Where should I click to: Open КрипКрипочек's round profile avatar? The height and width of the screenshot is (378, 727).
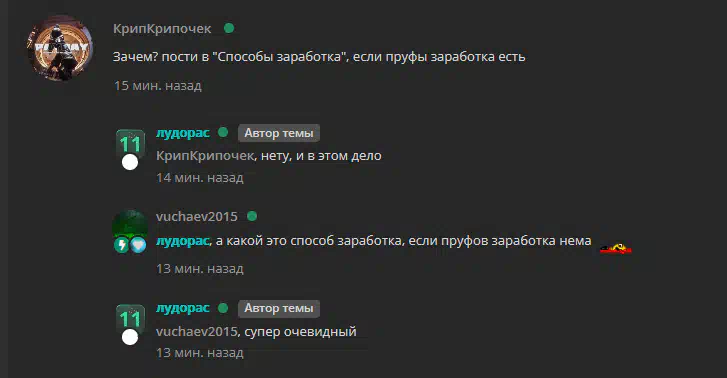point(60,48)
